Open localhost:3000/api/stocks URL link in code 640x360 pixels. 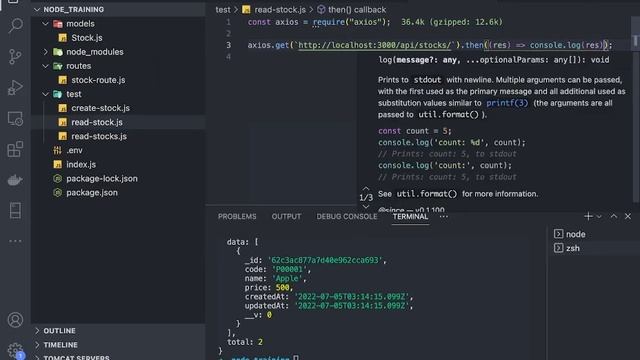(x=375, y=45)
